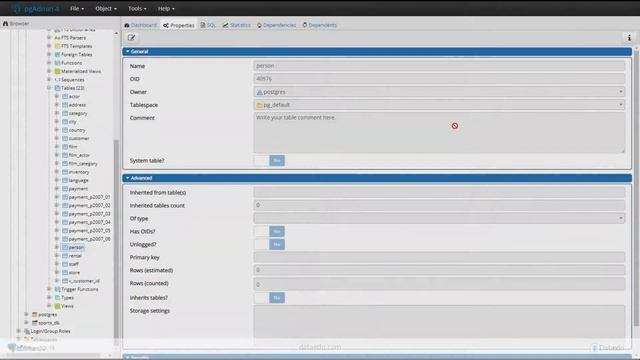Click the address table icon
Screen dimensions: 640x360
click(x=65, y=105)
